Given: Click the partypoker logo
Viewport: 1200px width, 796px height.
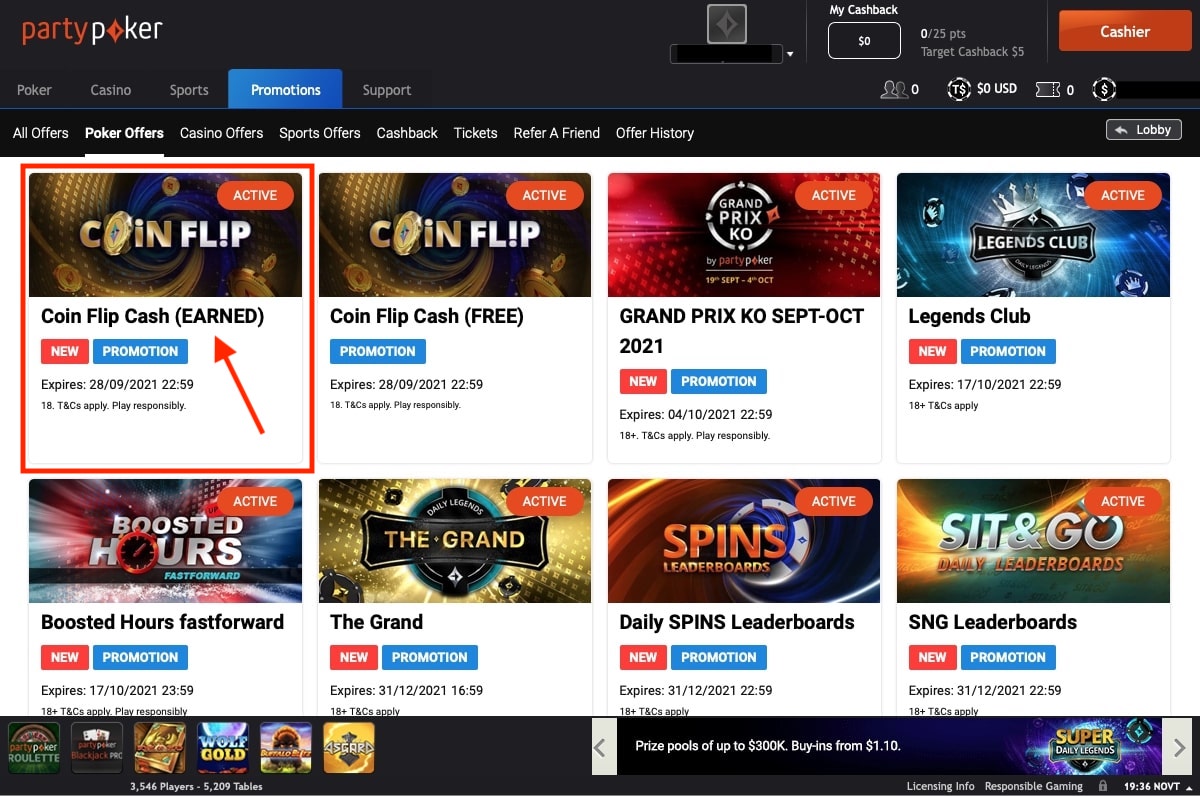Looking at the screenshot, I should pos(92,30).
